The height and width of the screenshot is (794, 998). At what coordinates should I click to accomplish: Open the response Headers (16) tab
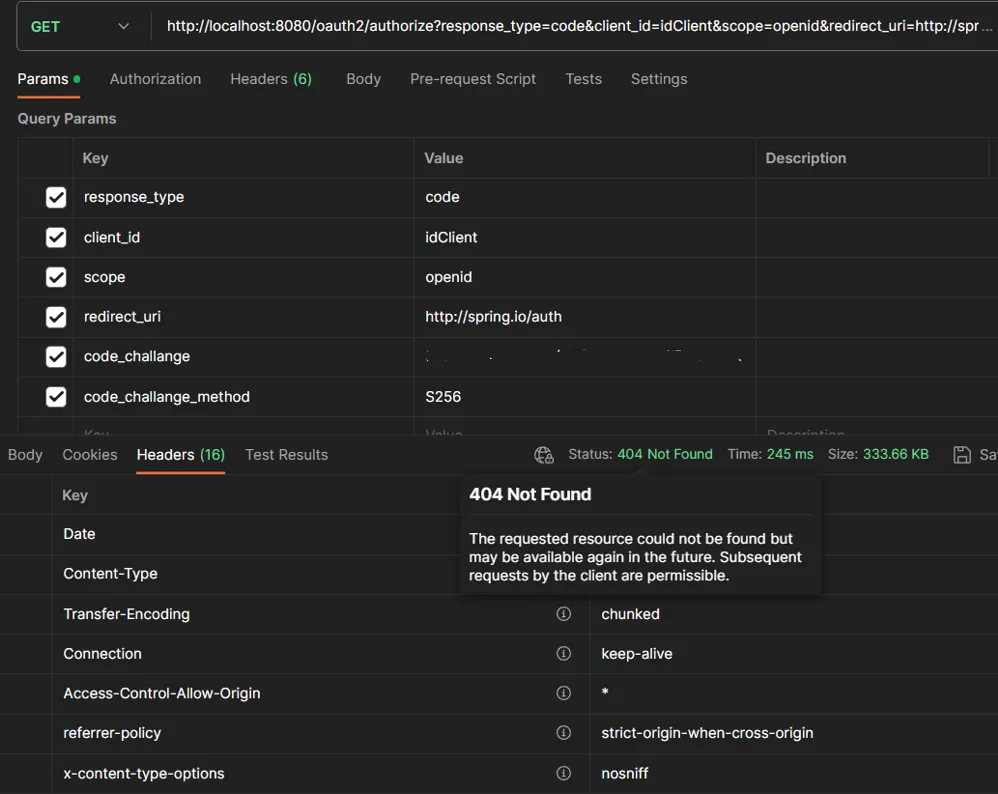pos(181,455)
